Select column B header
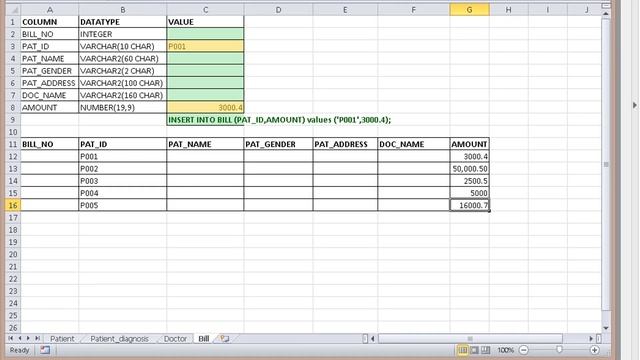Image resolution: width=640 pixels, height=360 pixels. [x=122, y=9]
